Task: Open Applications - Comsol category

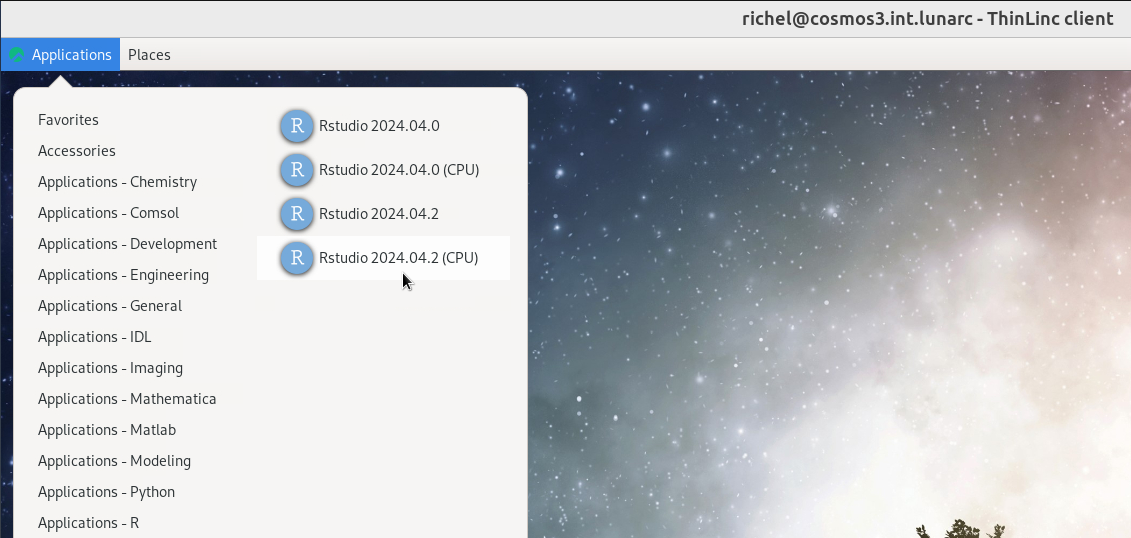Action: point(108,213)
